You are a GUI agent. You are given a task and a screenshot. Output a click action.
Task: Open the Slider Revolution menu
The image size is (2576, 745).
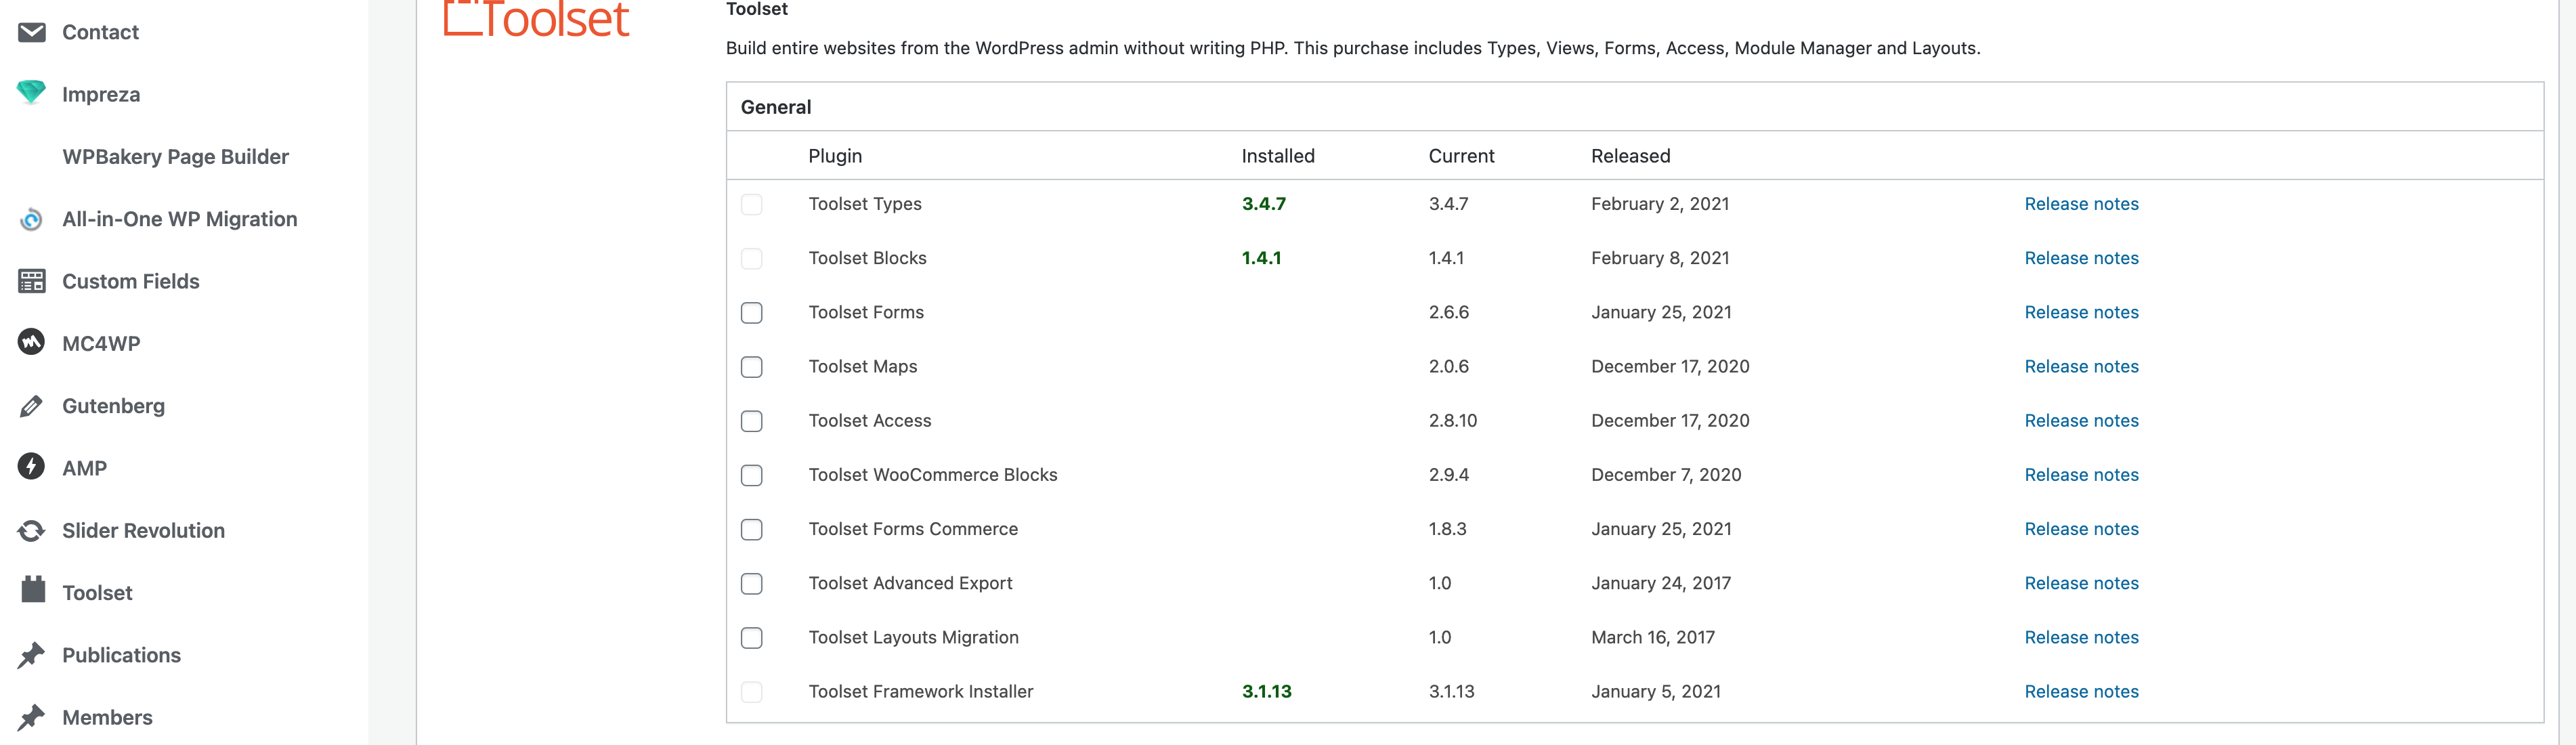[x=143, y=530]
